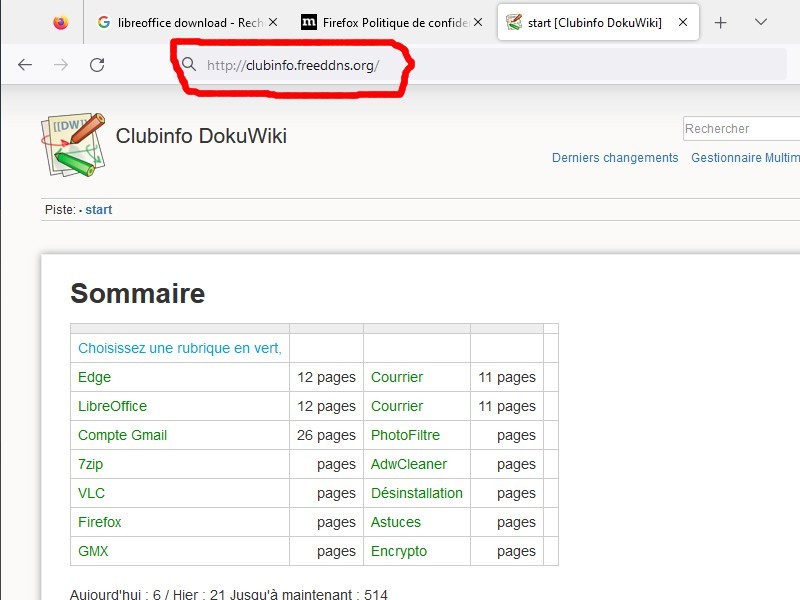Viewport: 800px width, 600px height.
Task: Close the Firefox Politique de confidentialité tab
Action: point(477,23)
